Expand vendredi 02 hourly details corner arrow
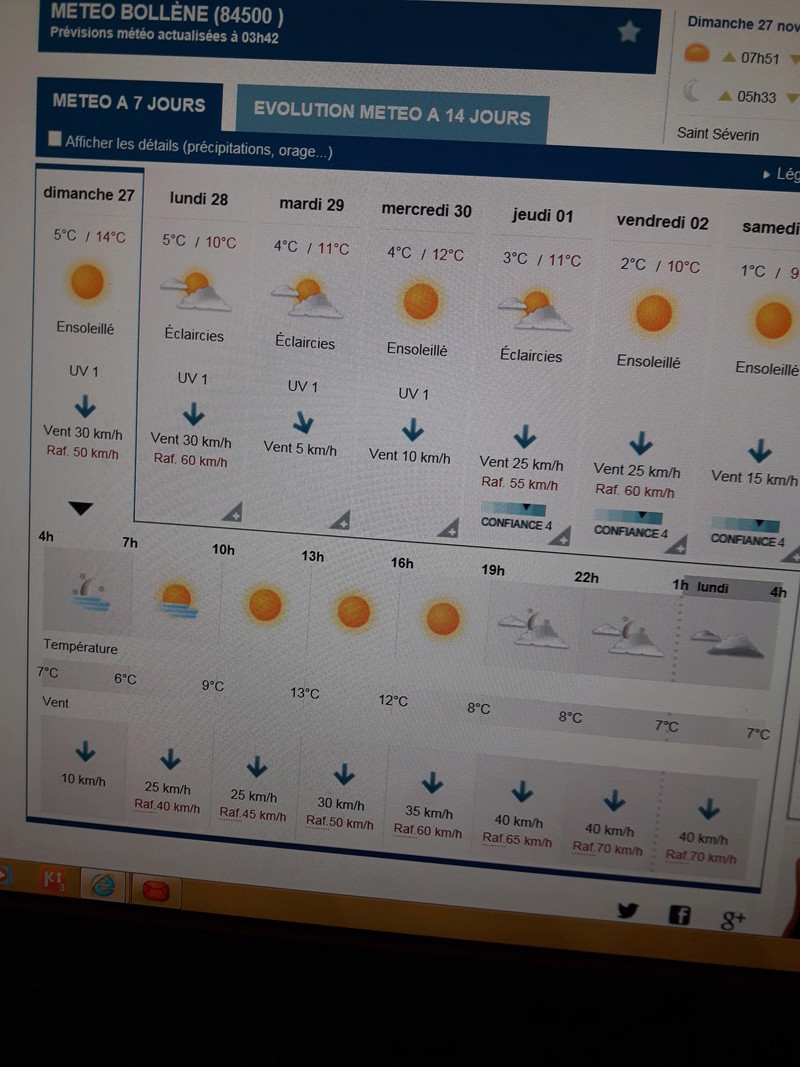The height and width of the screenshot is (1067, 800). (676, 544)
